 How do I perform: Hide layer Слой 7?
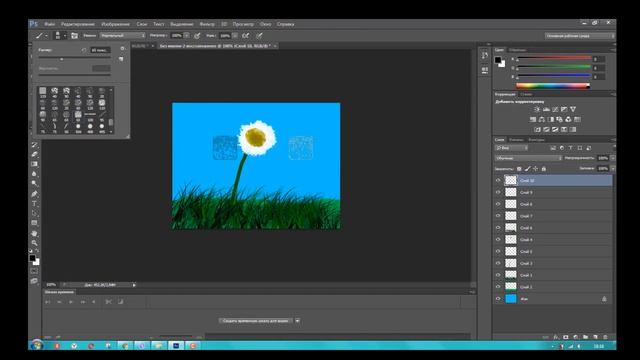pos(498,216)
